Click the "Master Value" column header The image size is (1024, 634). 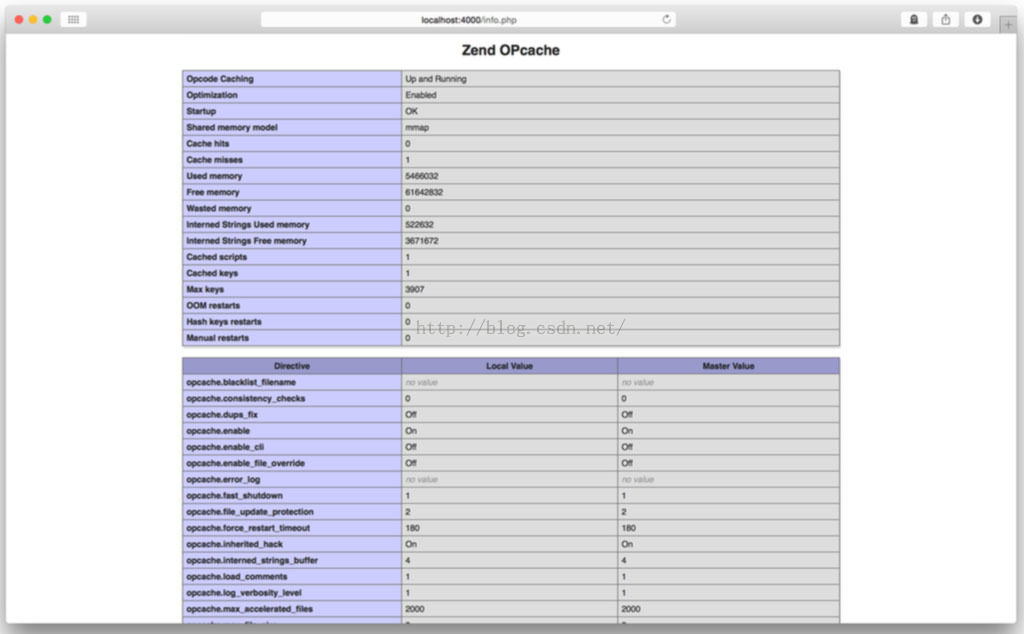(x=728, y=366)
